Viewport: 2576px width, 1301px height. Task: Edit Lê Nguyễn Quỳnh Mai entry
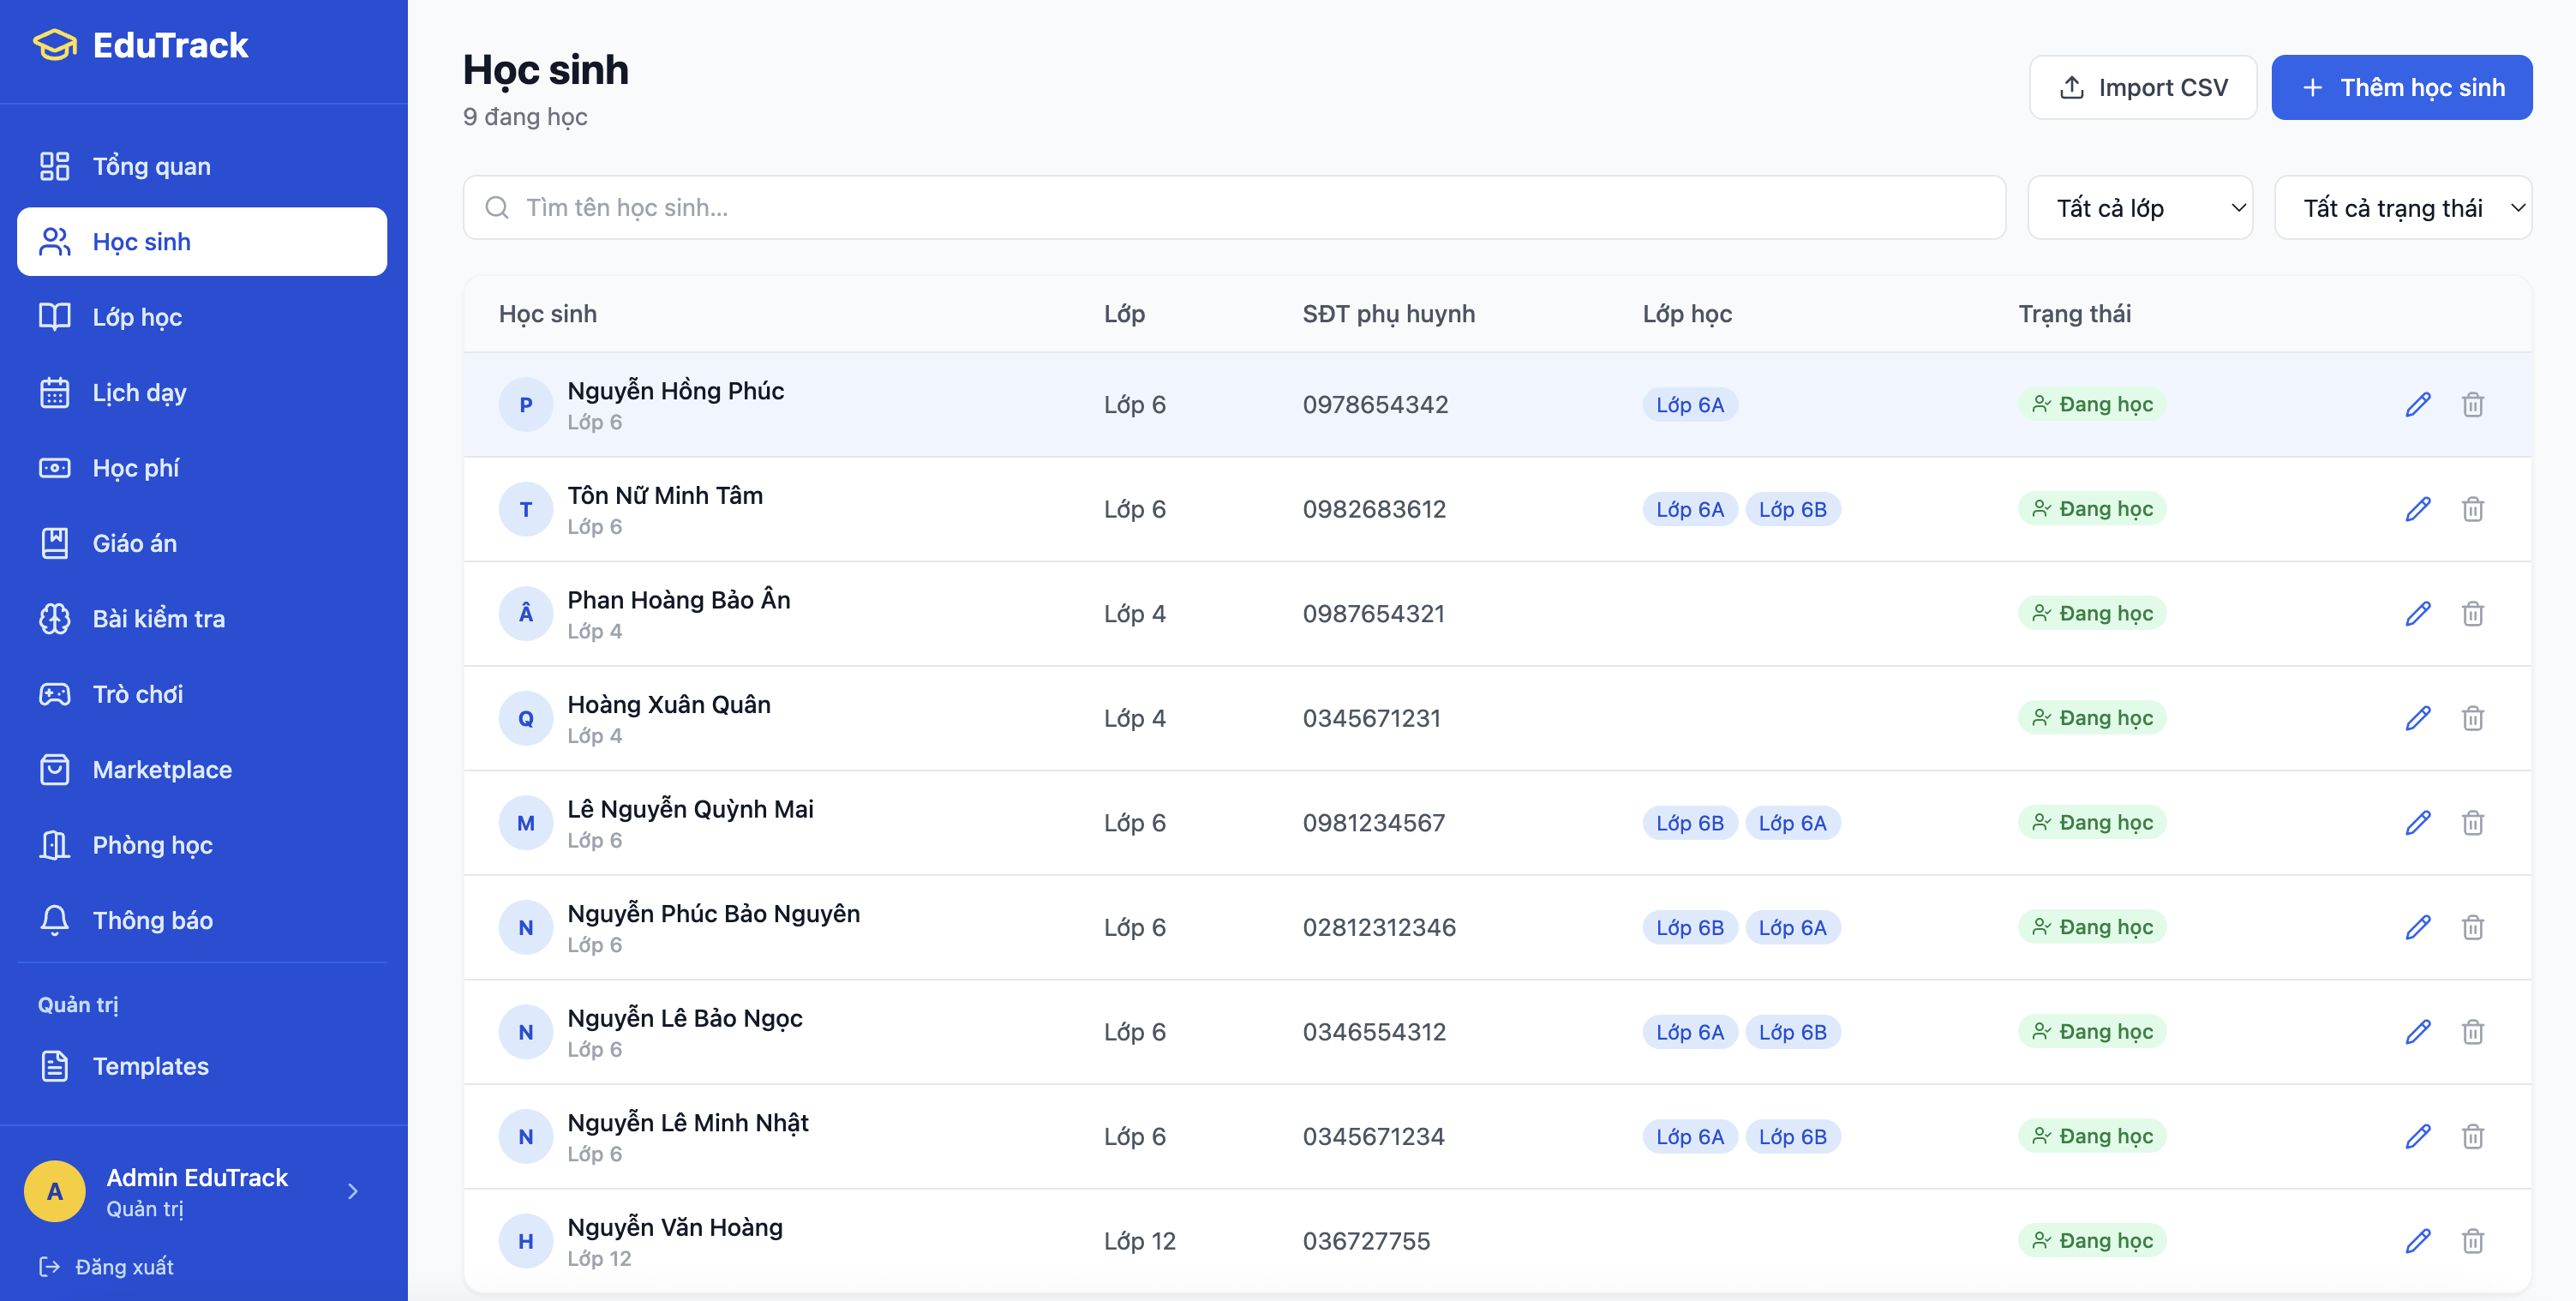(2417, 823)
